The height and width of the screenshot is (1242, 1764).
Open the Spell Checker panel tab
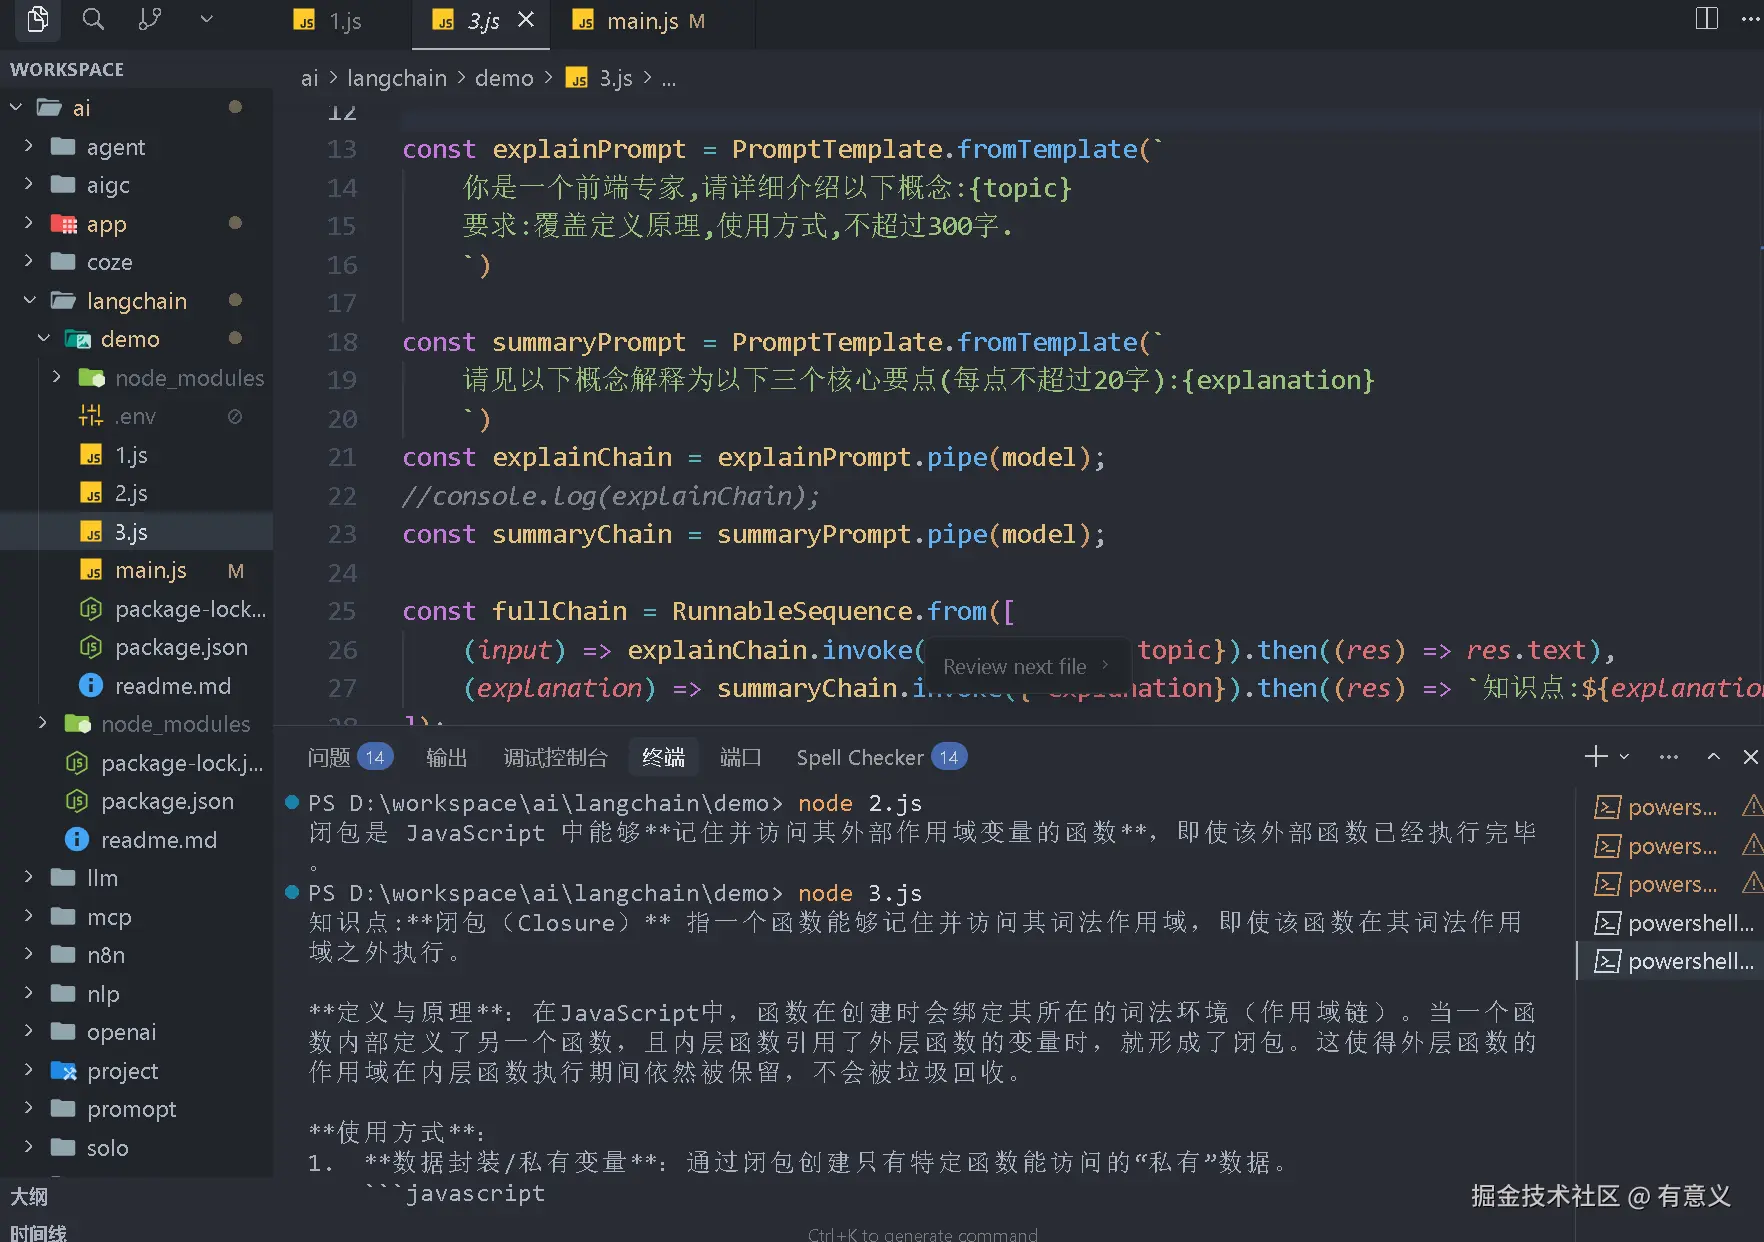click(x=880, y=757)
